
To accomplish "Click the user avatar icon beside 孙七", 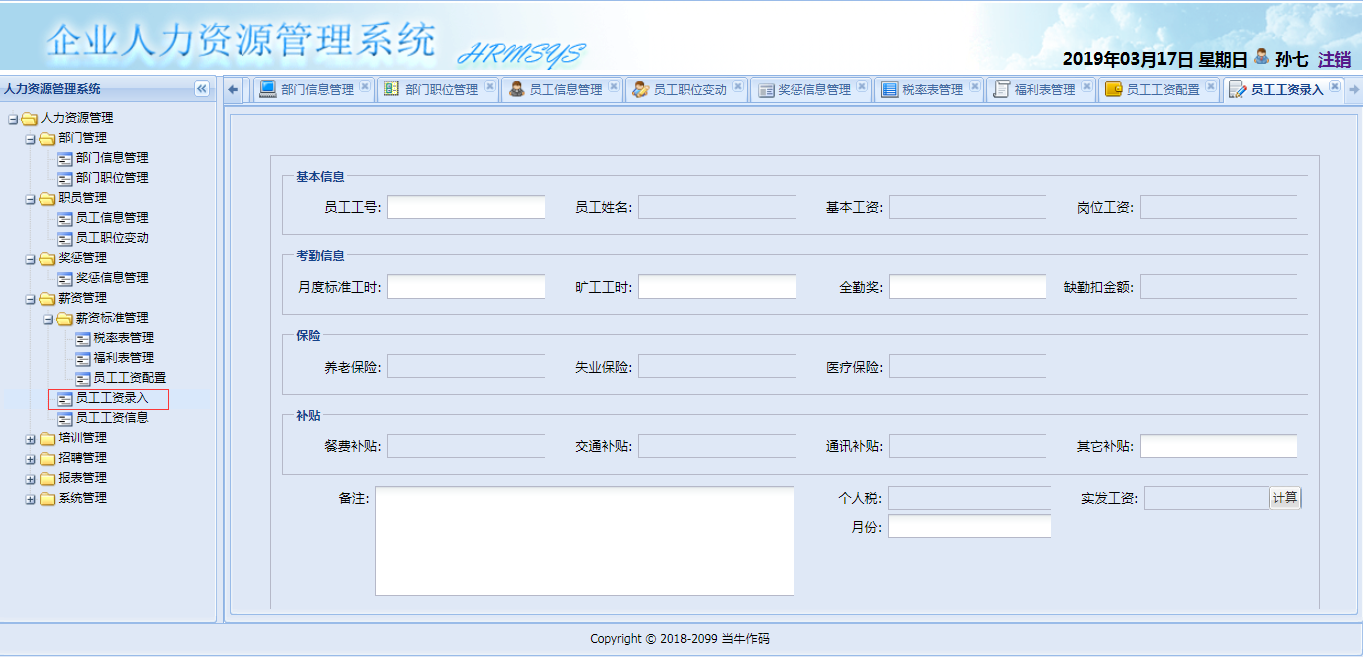I will point(1262,57).
